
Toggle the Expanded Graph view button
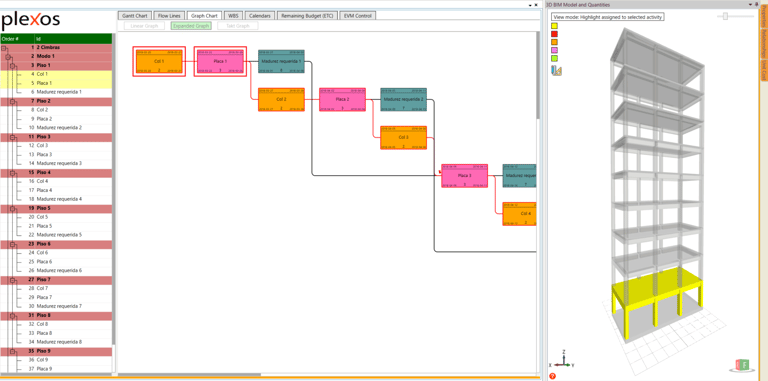(x=191, y=25)
